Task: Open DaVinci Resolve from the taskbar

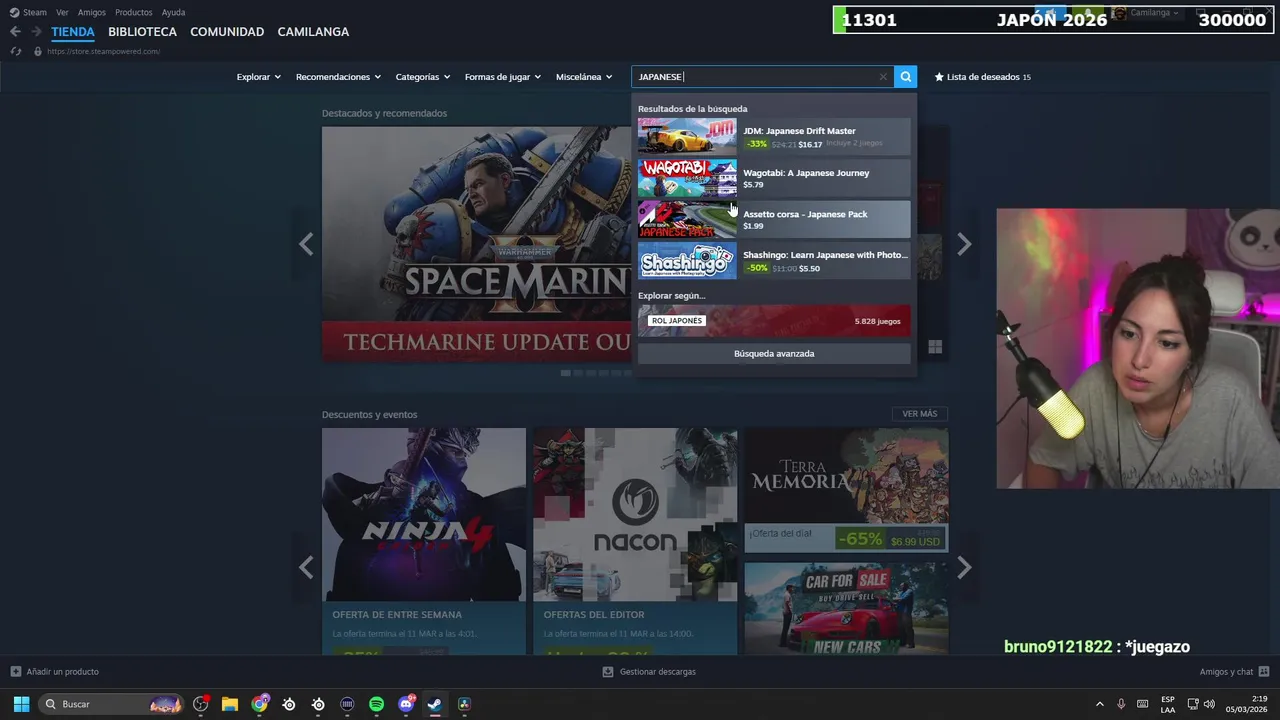Action: coord(464,704)
